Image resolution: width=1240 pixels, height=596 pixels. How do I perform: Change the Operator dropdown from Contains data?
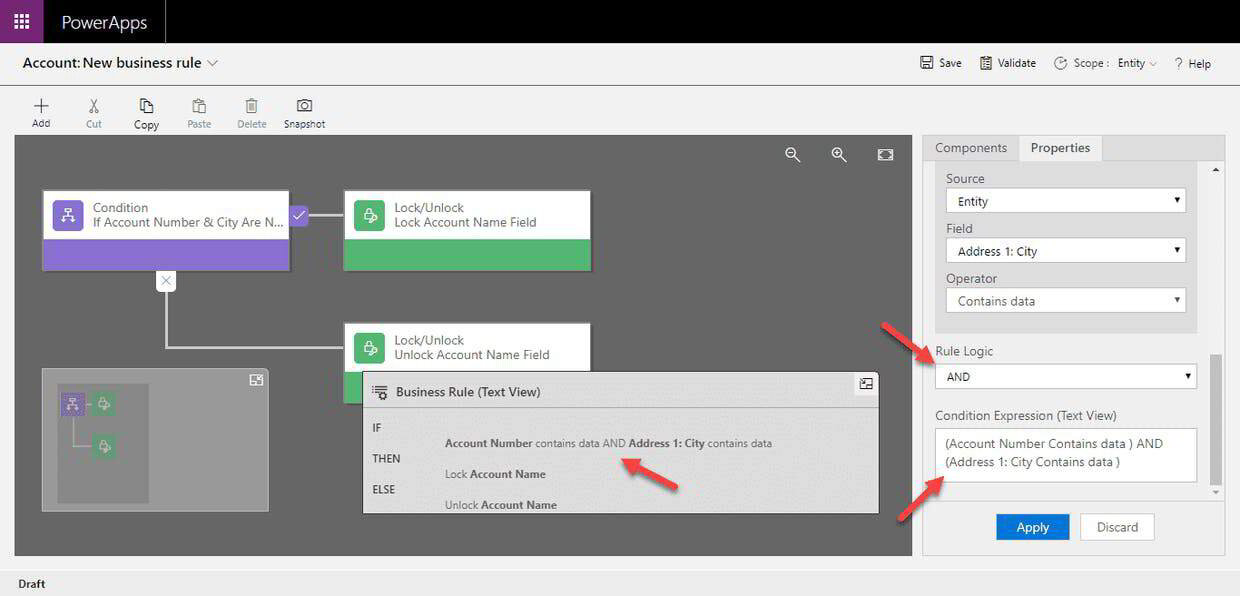coord(1065,300)
